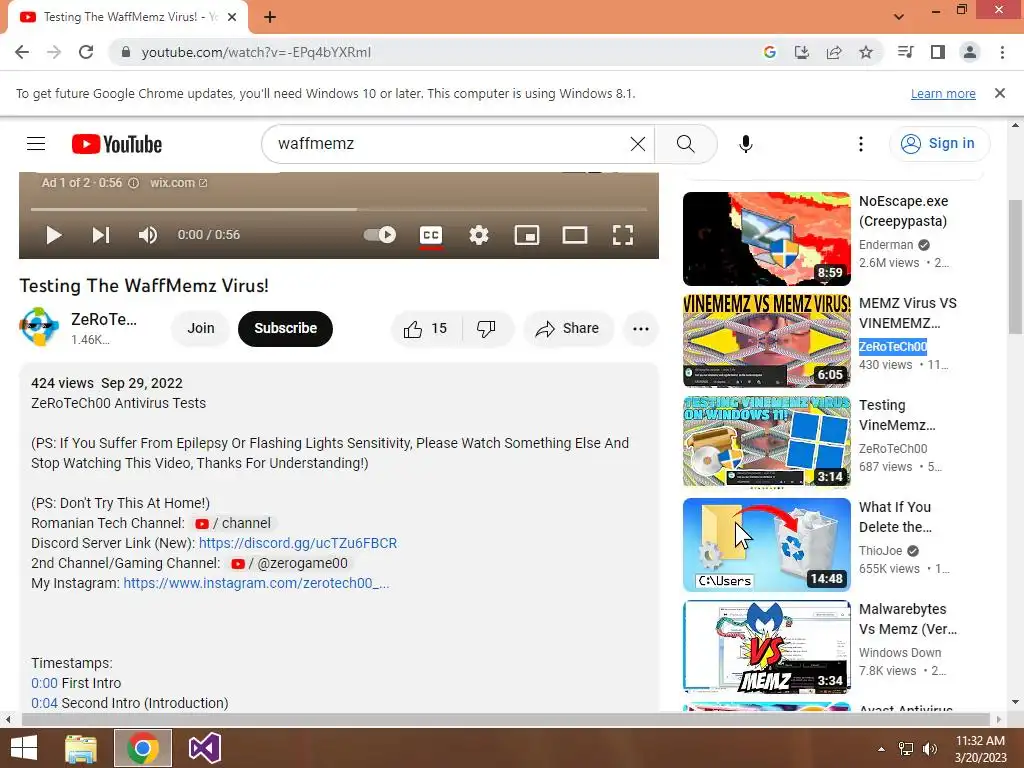Click the Google search icon in address bar
Screen dimensions: 1024x768
pyautogui.click(x=769, y=52)
